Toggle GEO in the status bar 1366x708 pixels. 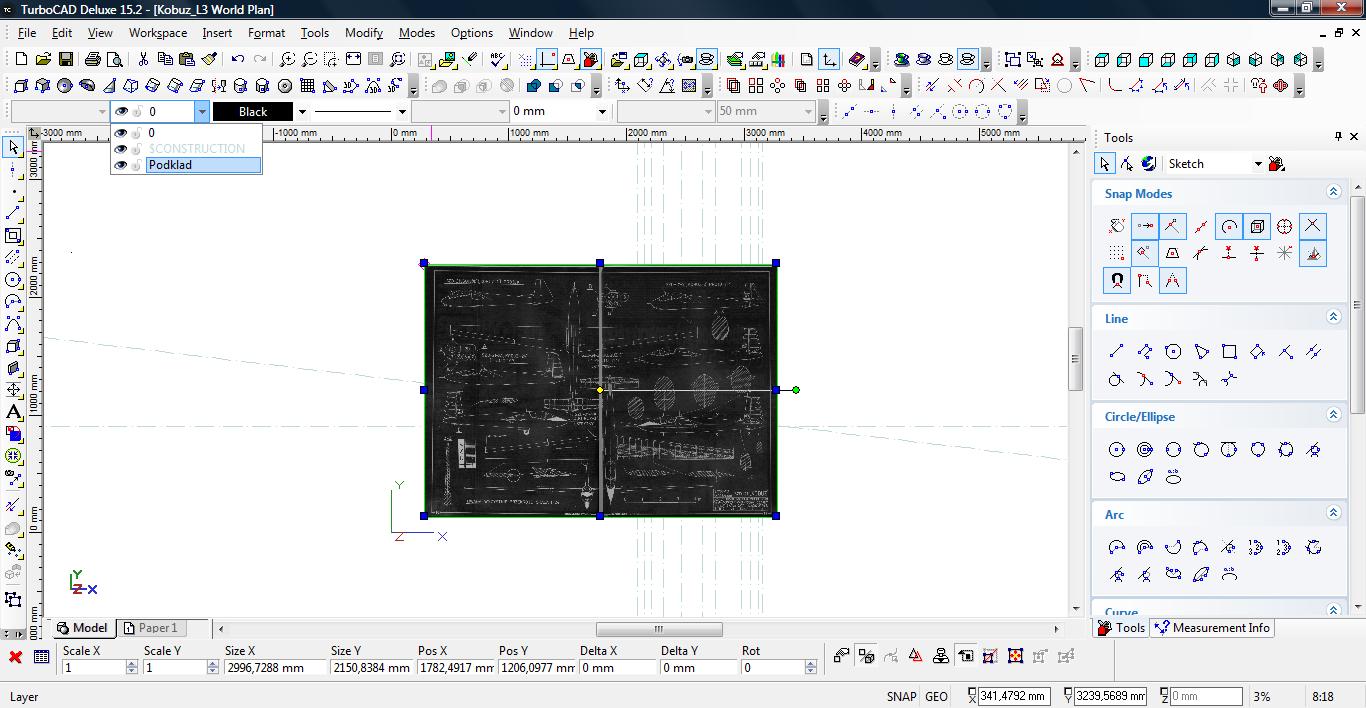936,697
